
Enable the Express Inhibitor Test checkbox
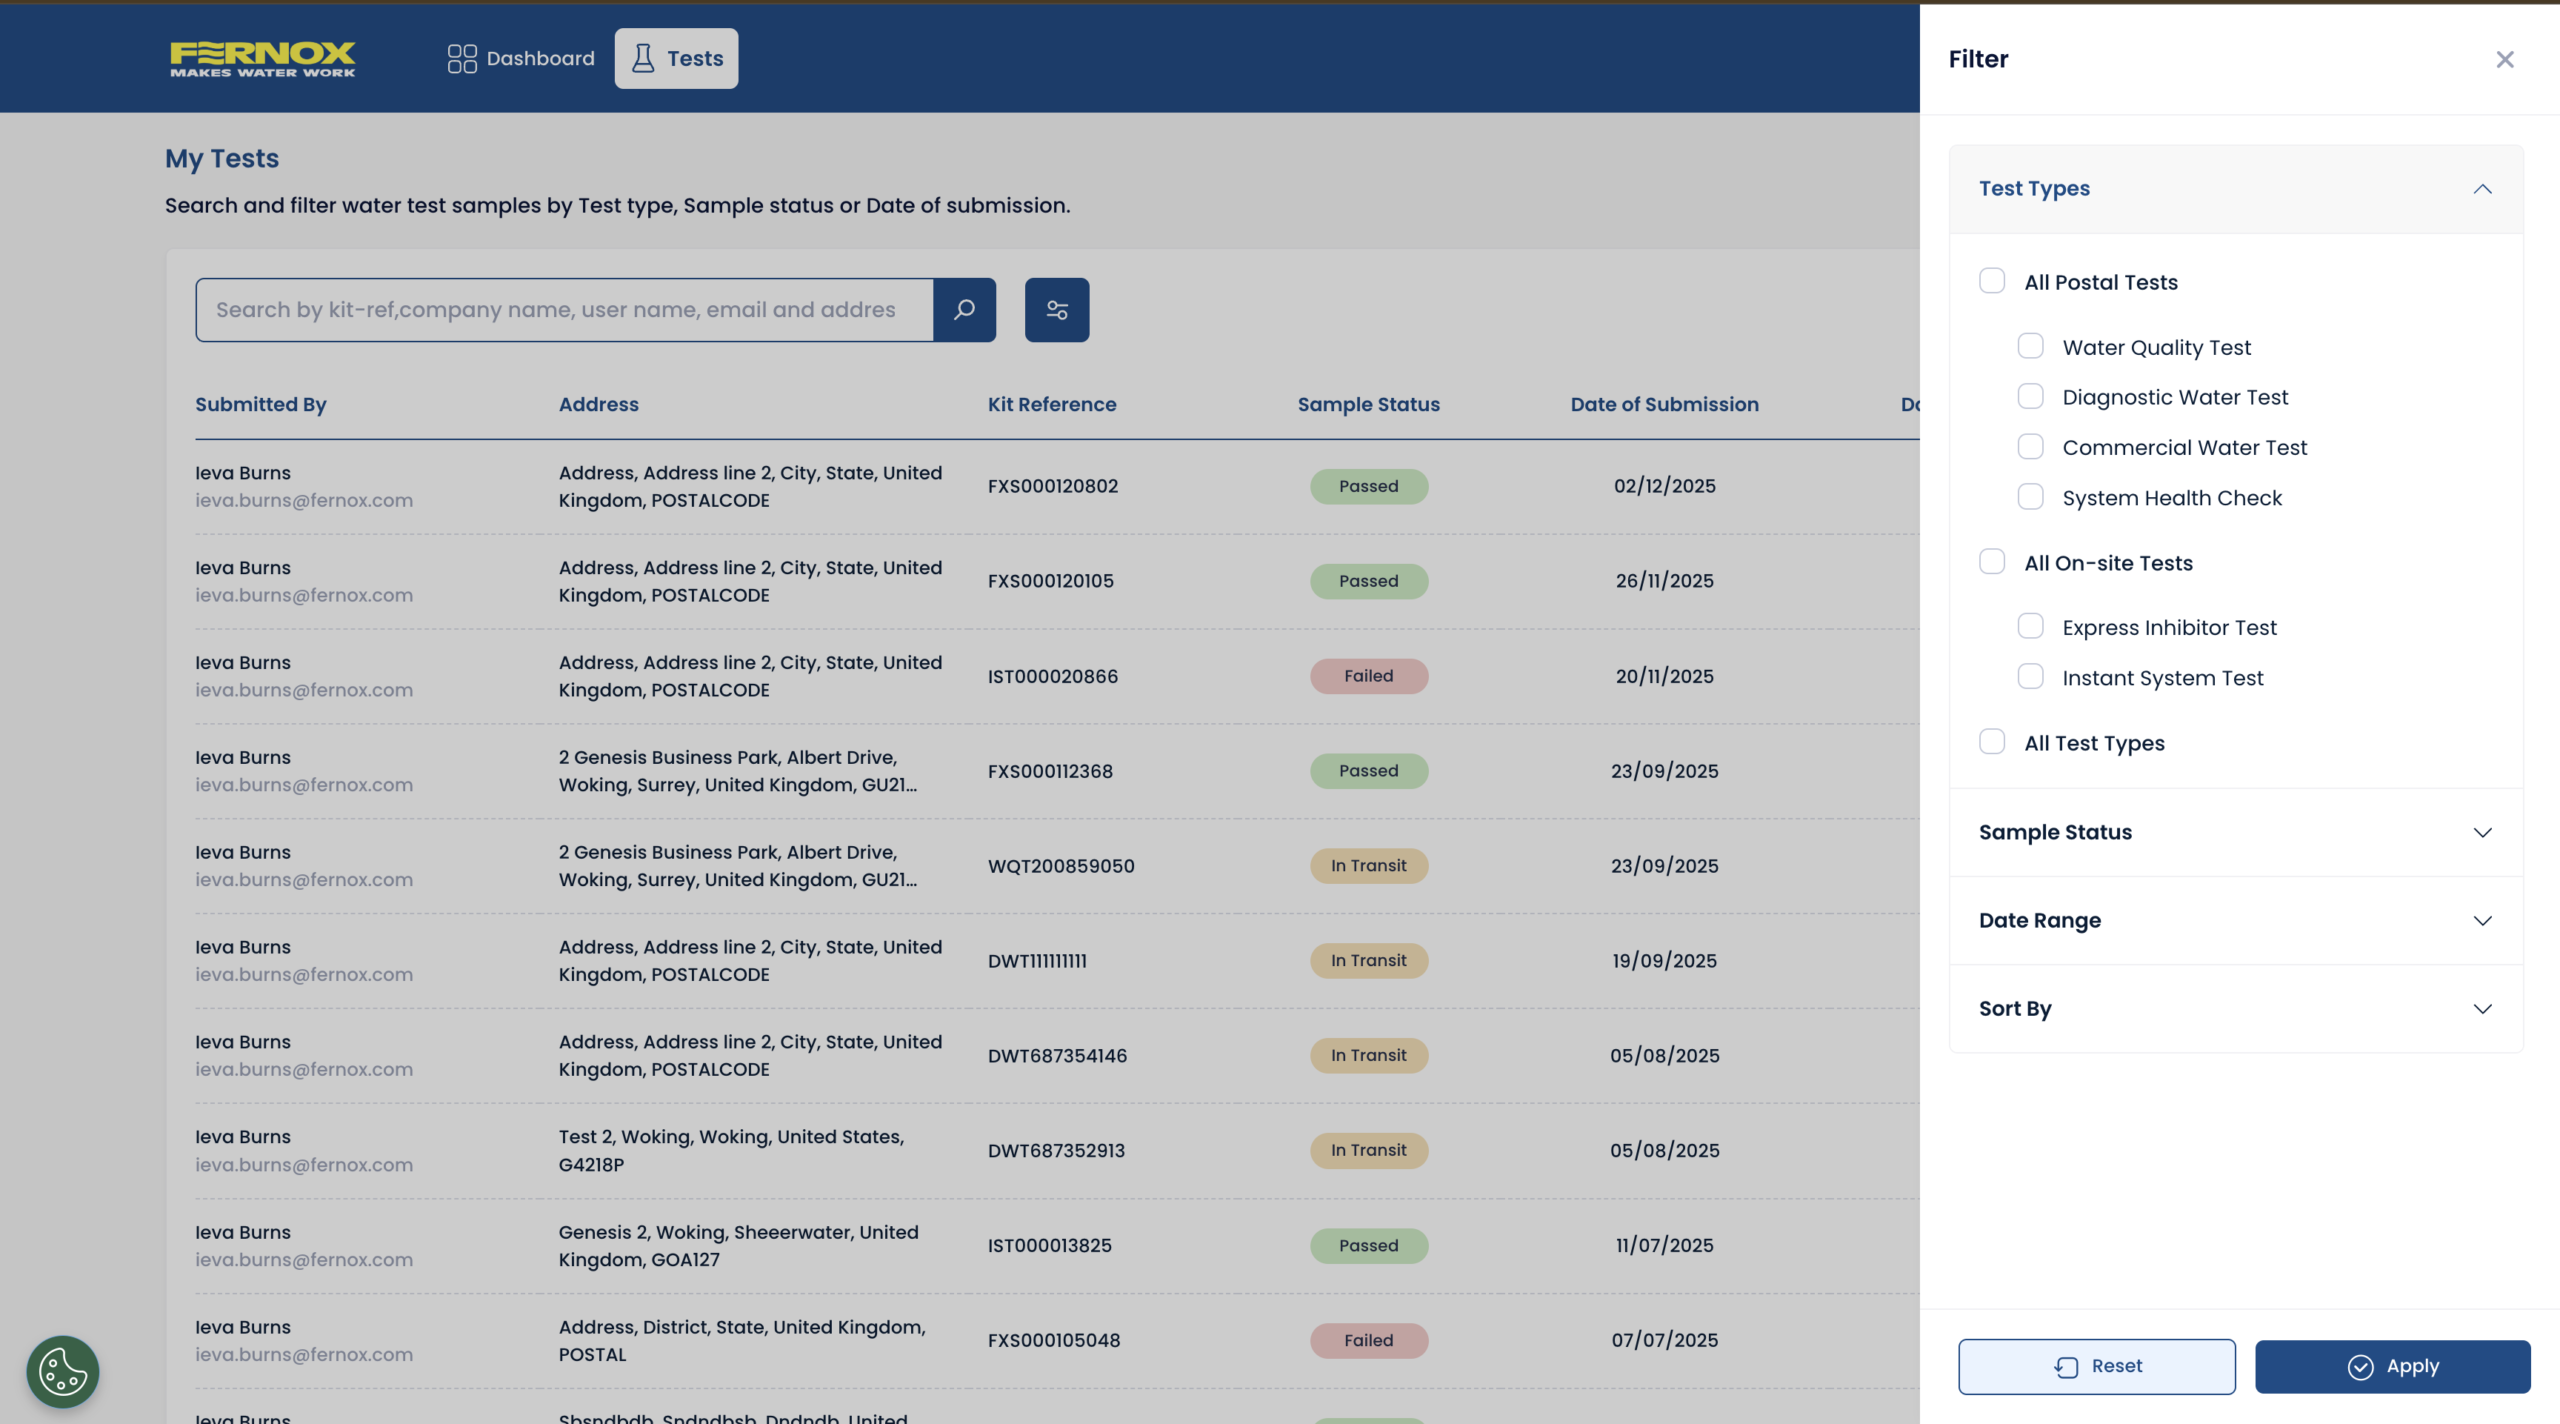pos(2030,626)
